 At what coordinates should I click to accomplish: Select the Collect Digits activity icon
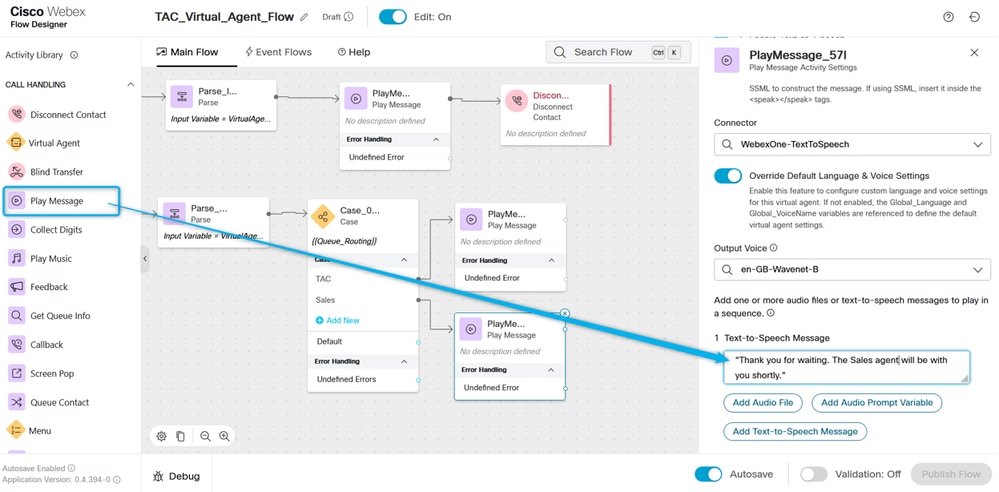click(17, 229)
